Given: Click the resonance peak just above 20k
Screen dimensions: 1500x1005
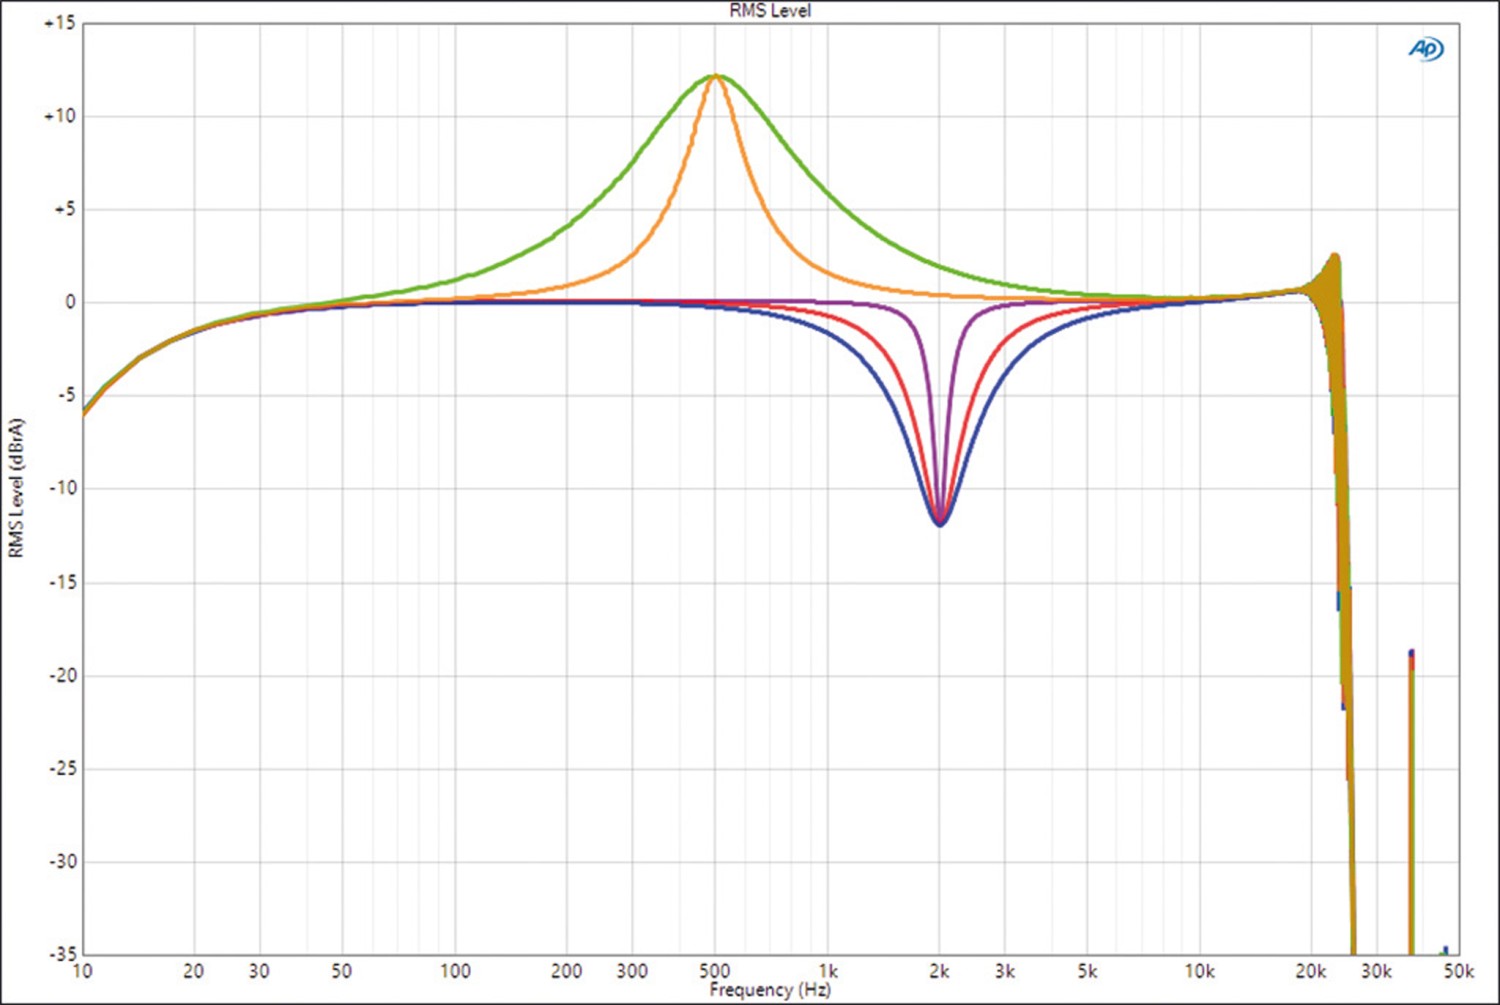Looking at the screenshot, I should (1333, 257).
